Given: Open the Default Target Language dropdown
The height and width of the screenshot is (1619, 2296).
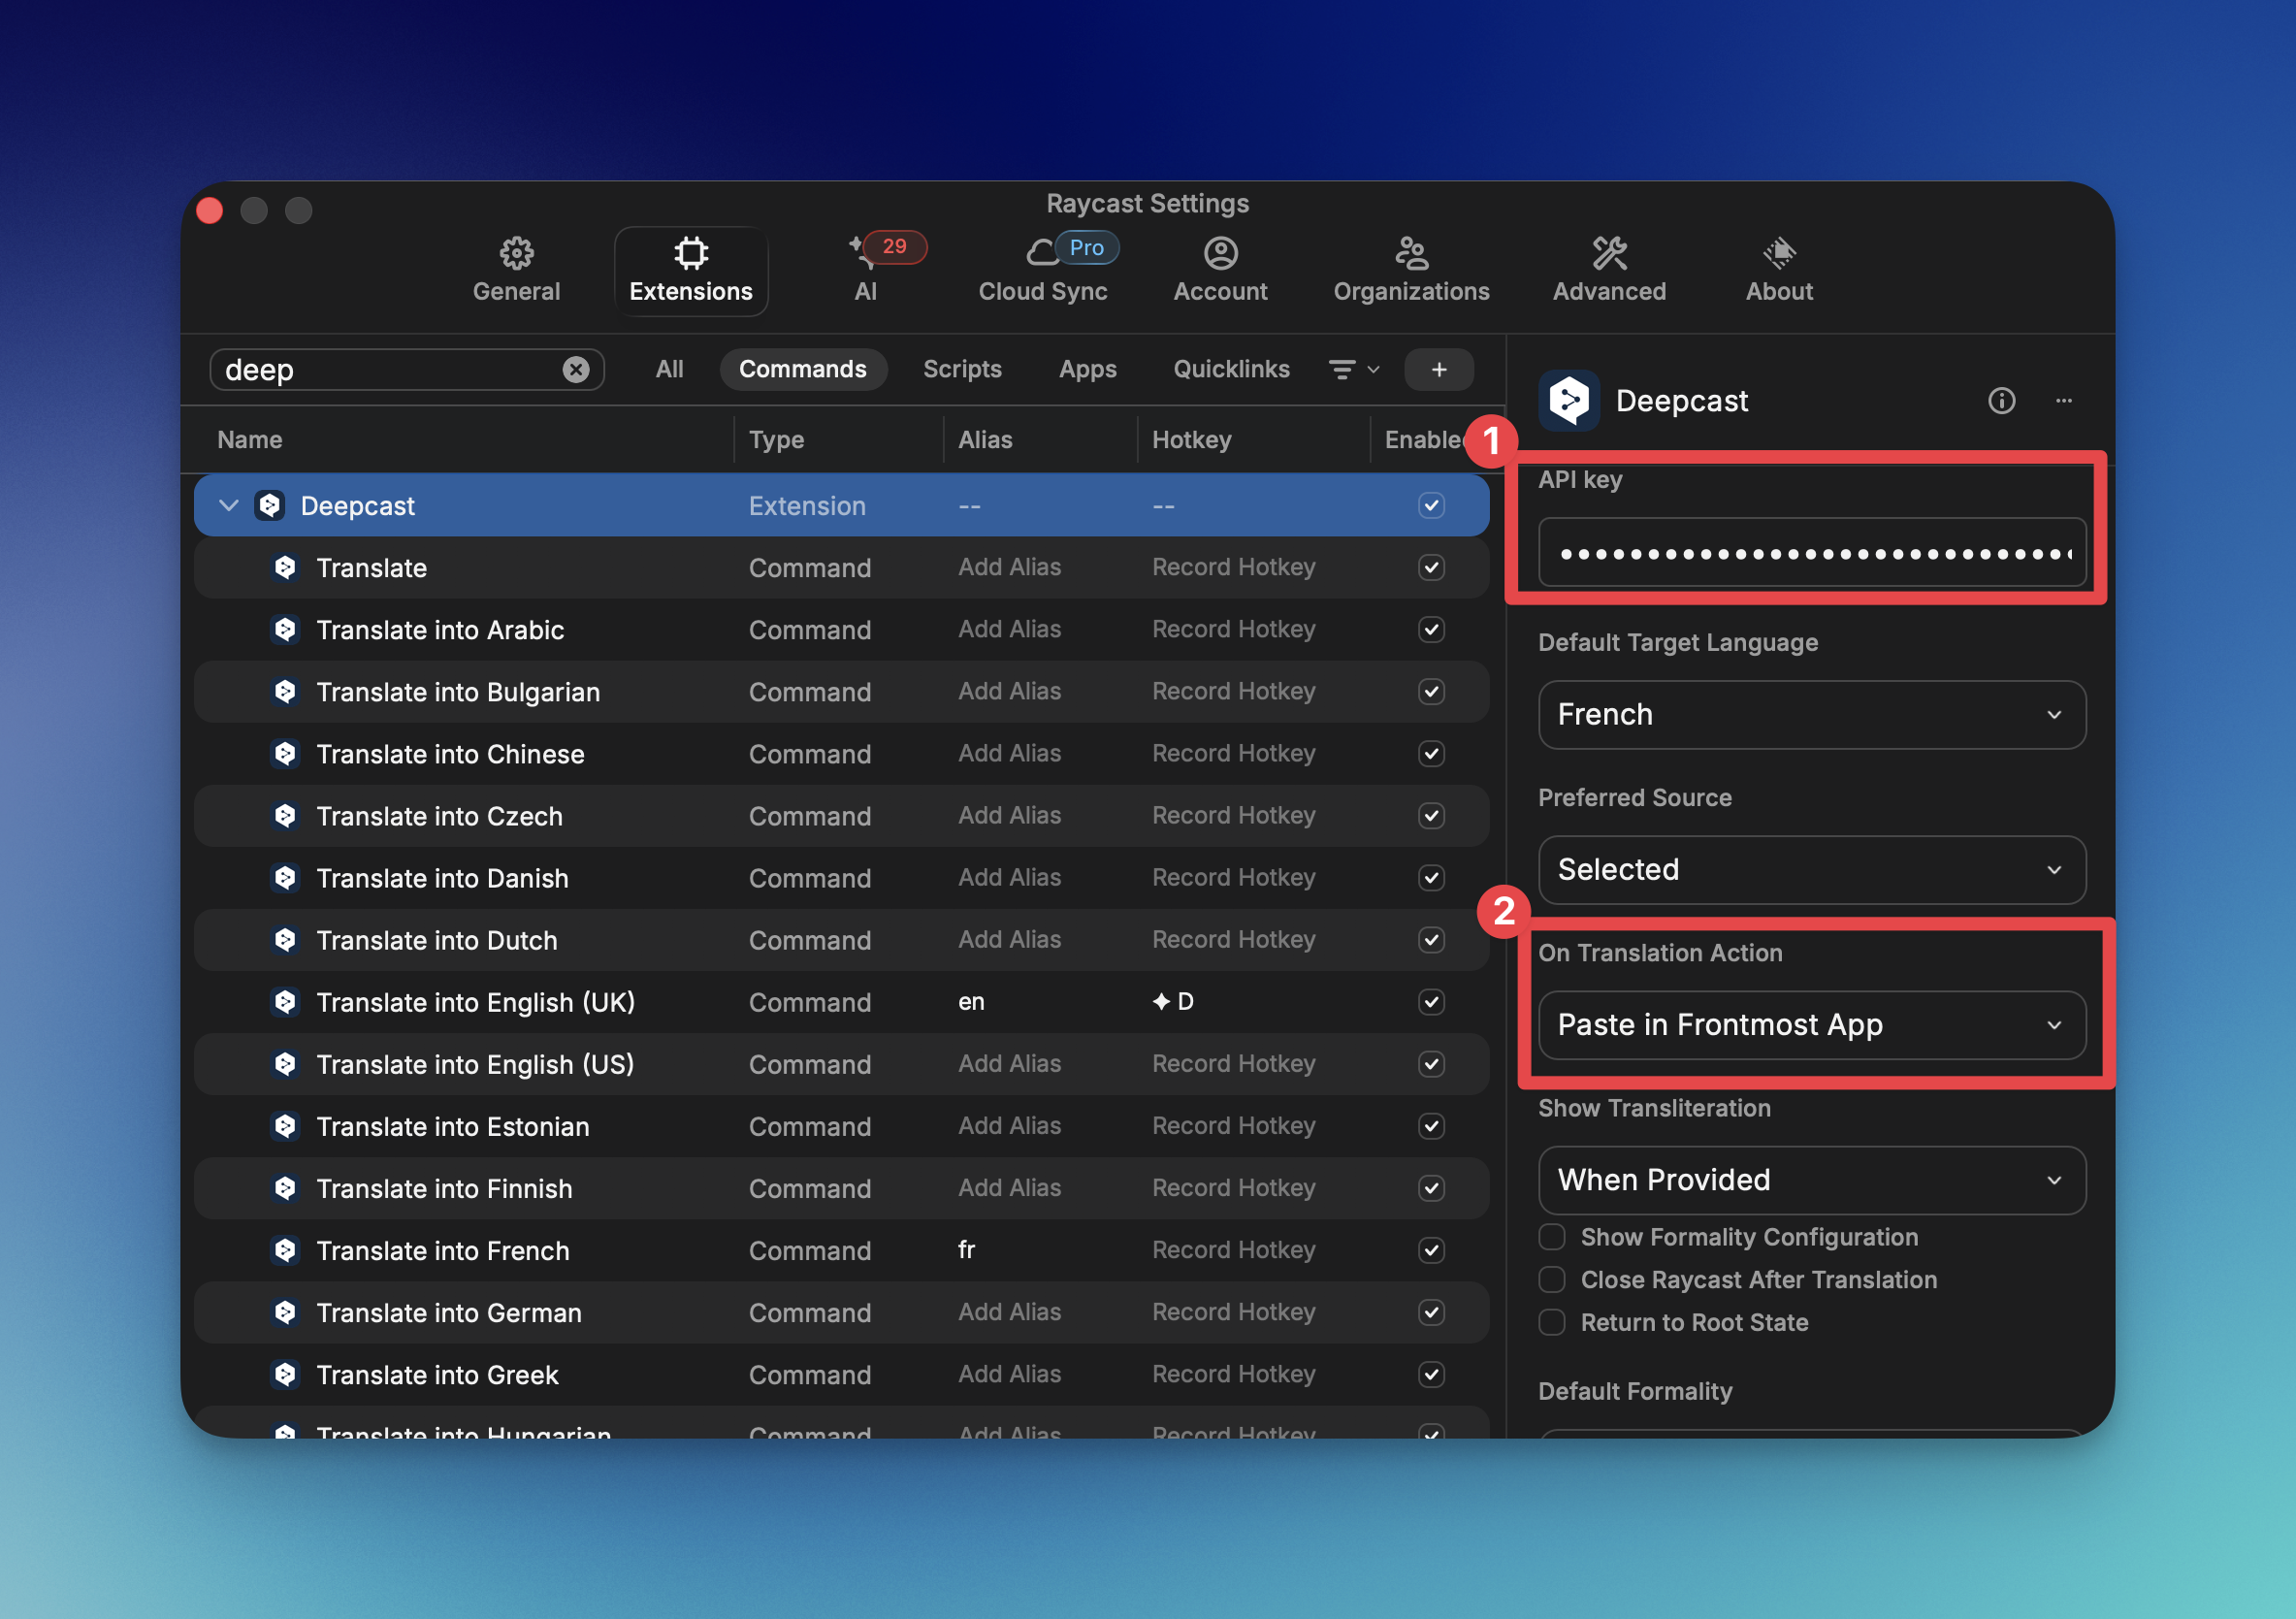Looking at the screenshot, I should click(x=1811, y=715).
